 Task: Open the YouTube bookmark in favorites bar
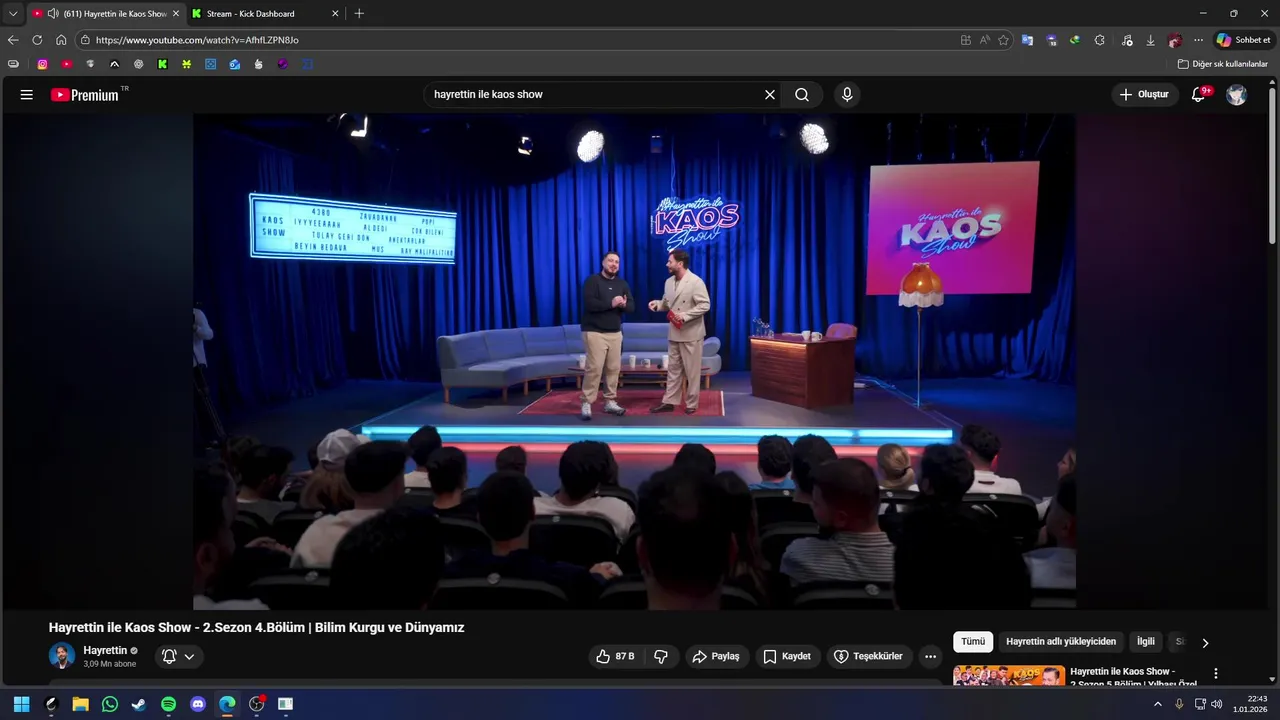(66, 64)
